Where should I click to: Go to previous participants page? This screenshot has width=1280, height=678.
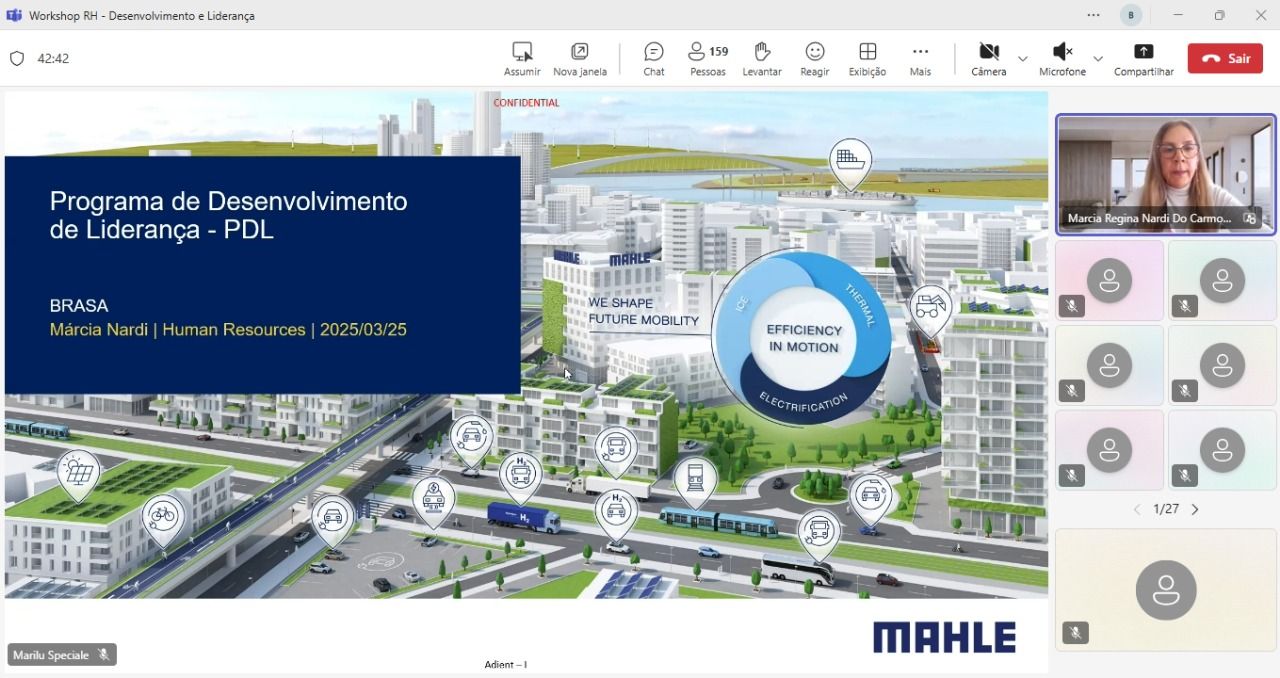point(1136,509)
